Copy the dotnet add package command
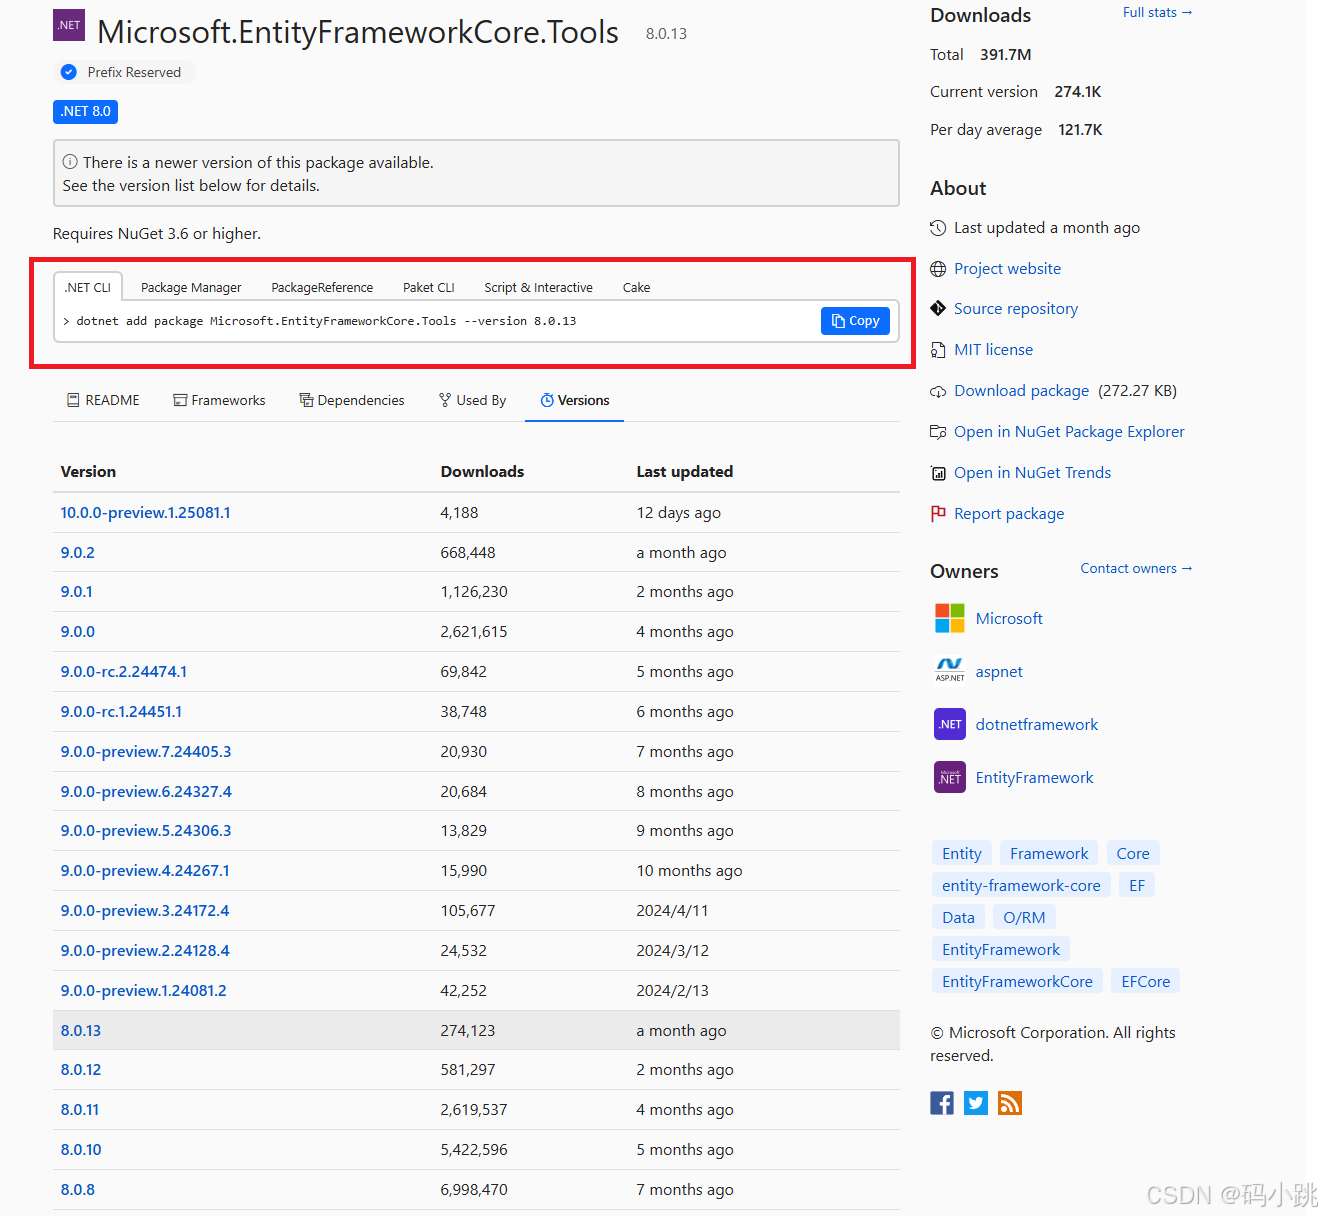Viewport: 1322px width, 1217px height. point(855,321)
